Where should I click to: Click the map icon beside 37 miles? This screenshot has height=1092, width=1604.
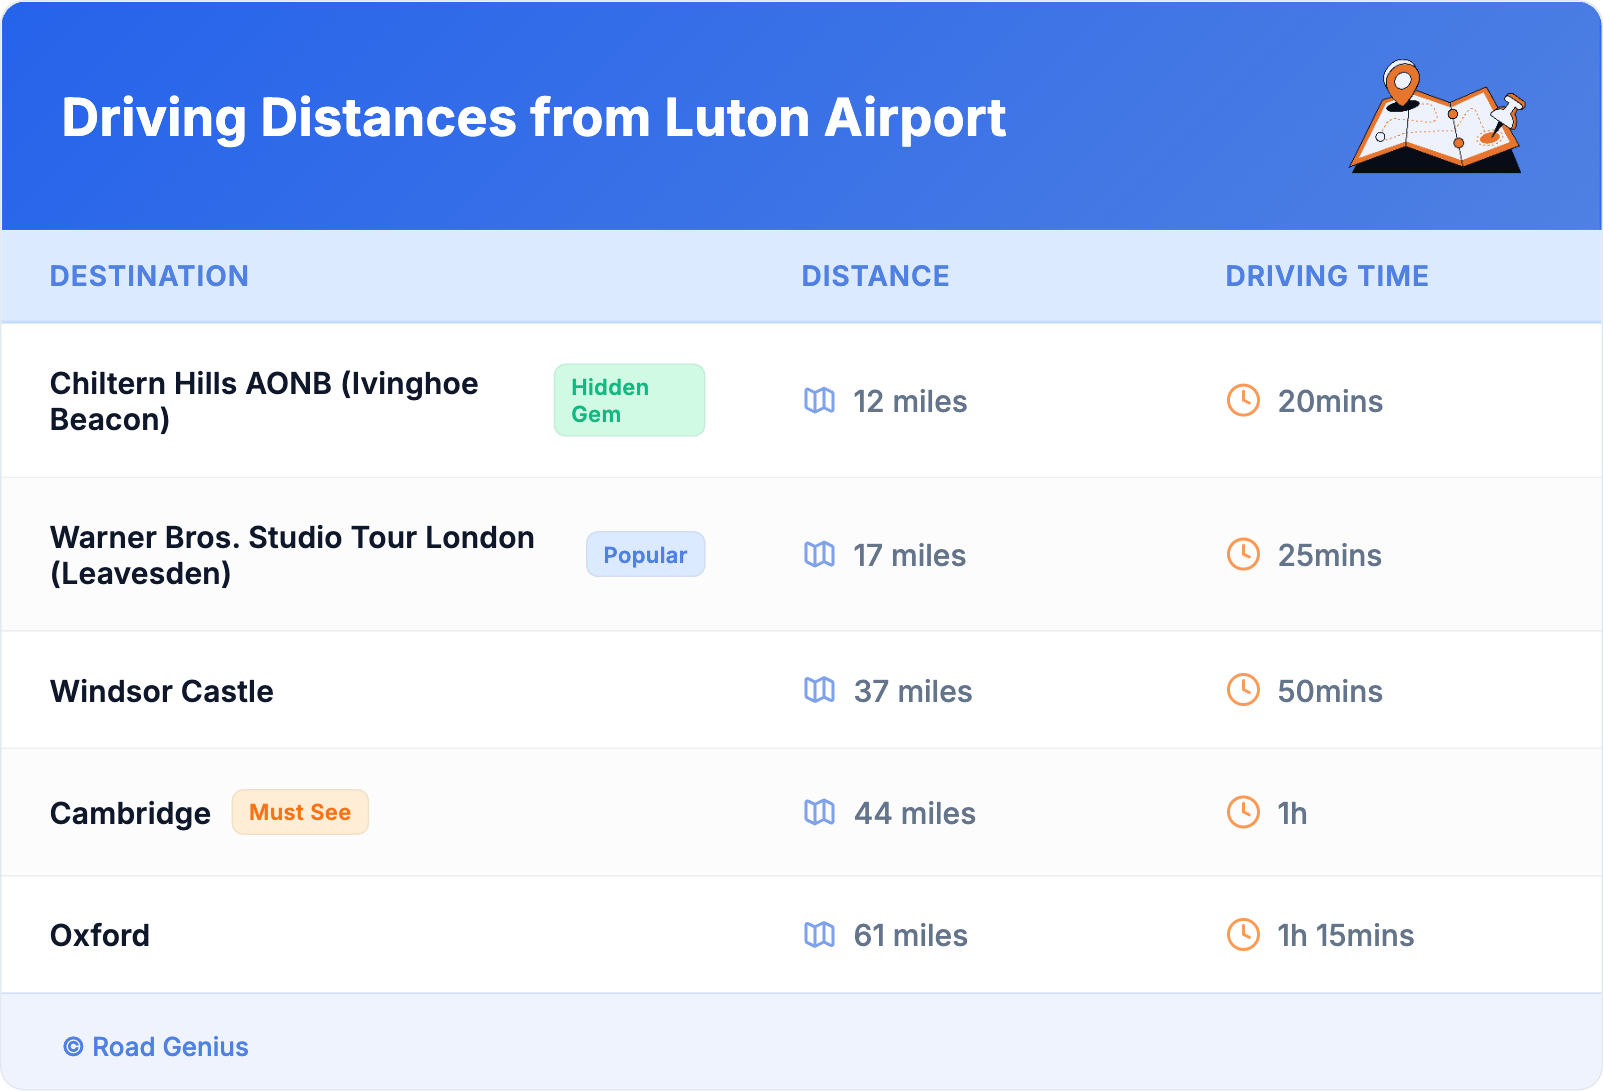(x=819, y=690)
